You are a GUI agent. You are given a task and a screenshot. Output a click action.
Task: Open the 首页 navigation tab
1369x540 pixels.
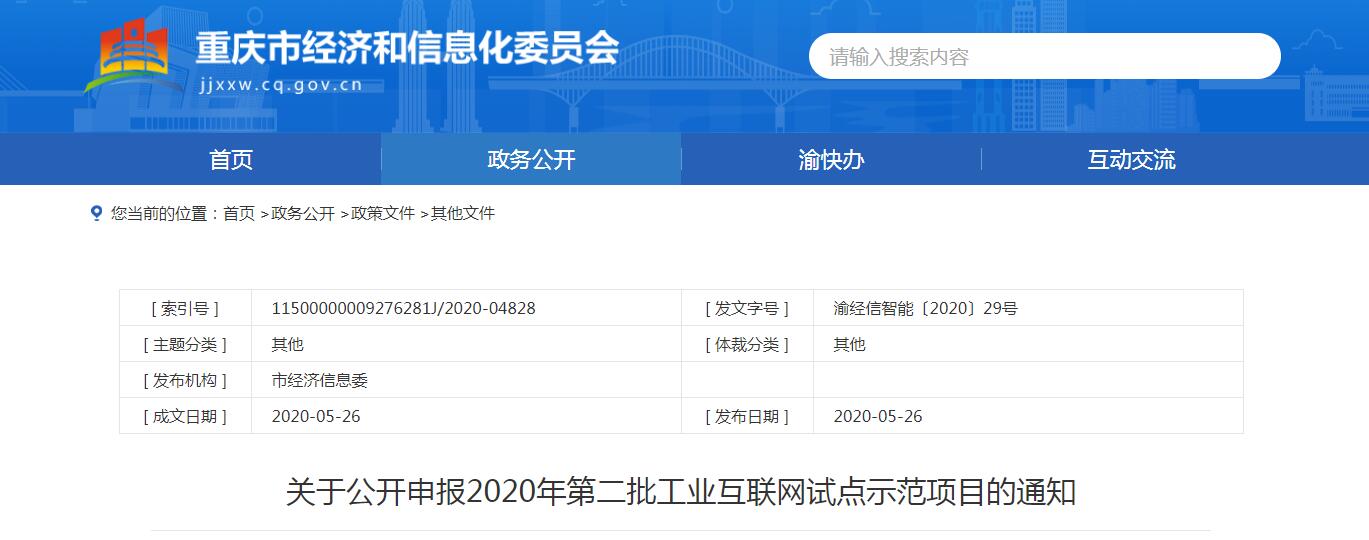click(231, 160)
